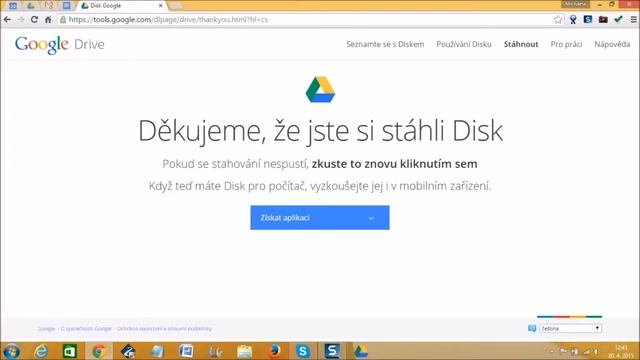Open the Používání Disku menu item
640x360 pixels.
point(464,44)
